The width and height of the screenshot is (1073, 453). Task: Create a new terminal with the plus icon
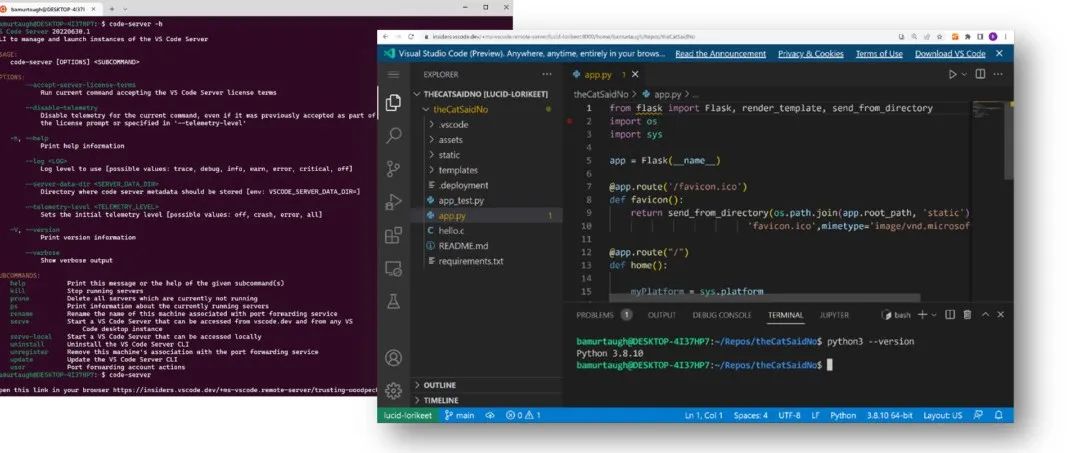tap(922, 315)
